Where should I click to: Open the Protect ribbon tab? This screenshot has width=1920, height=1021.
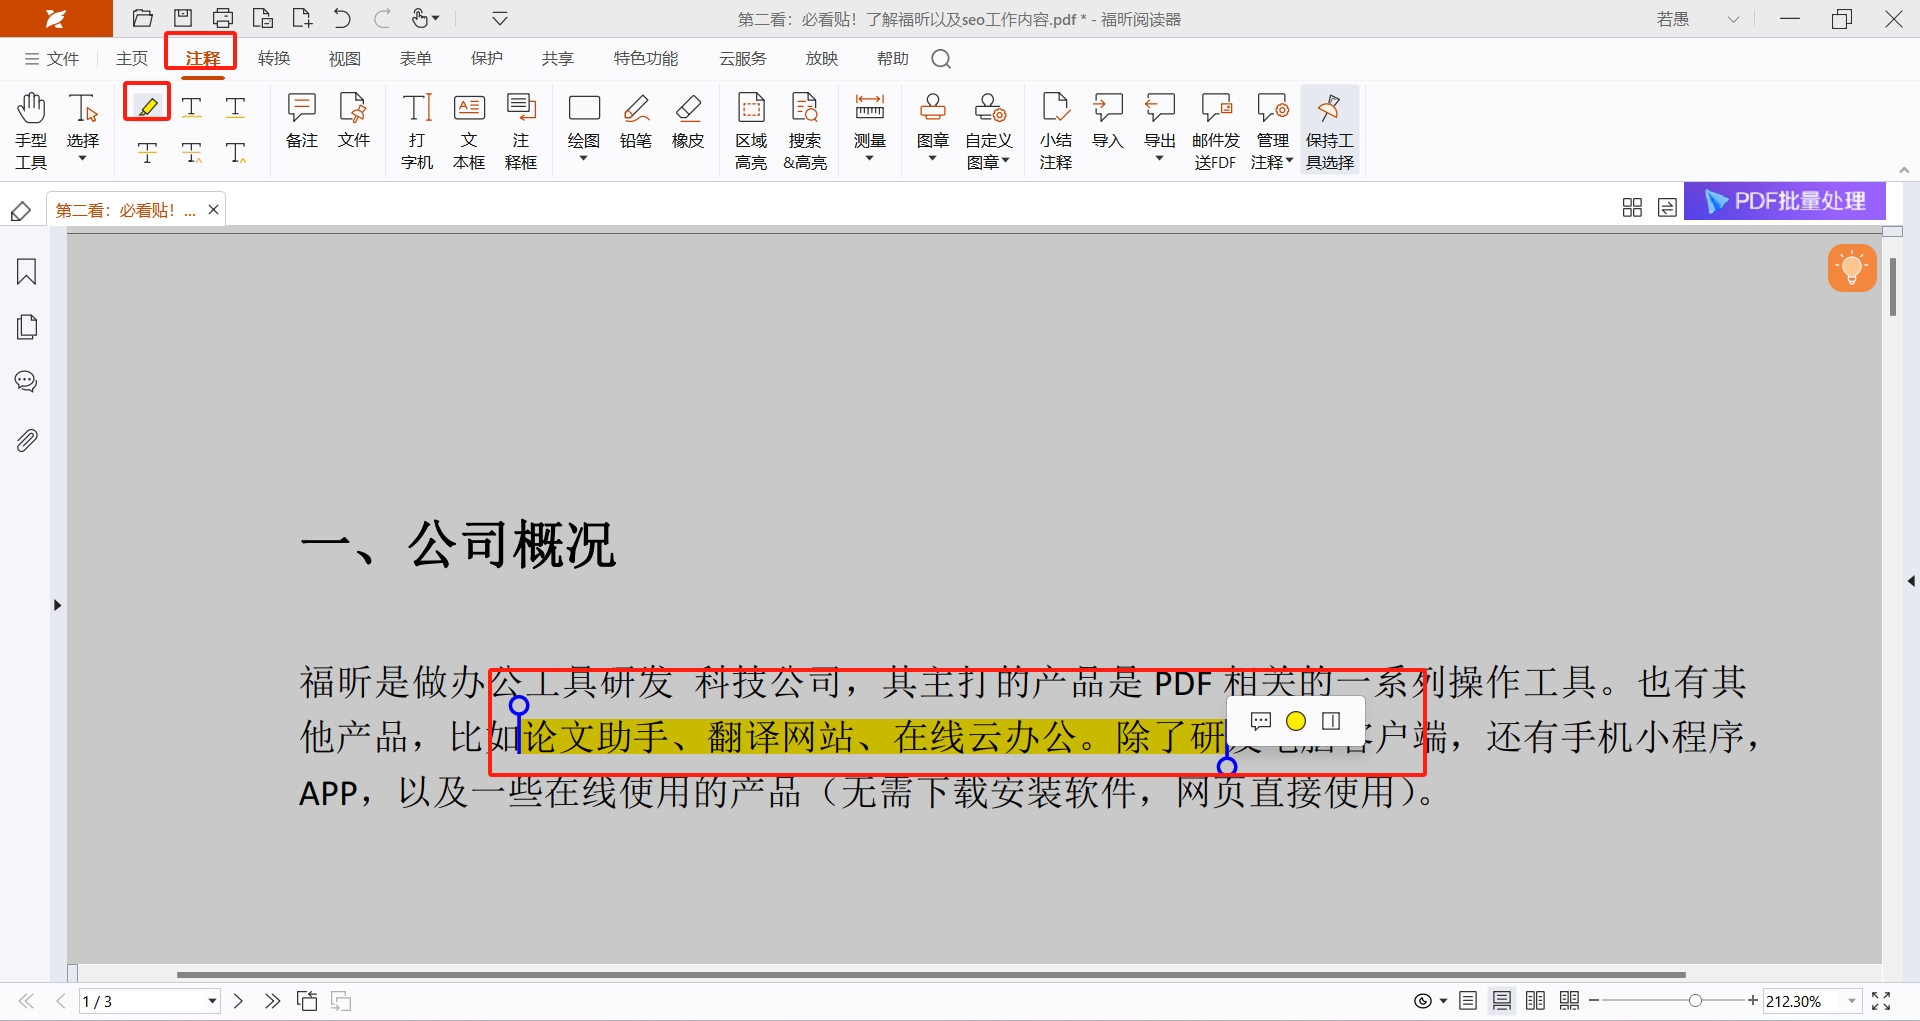coord(486,59)
